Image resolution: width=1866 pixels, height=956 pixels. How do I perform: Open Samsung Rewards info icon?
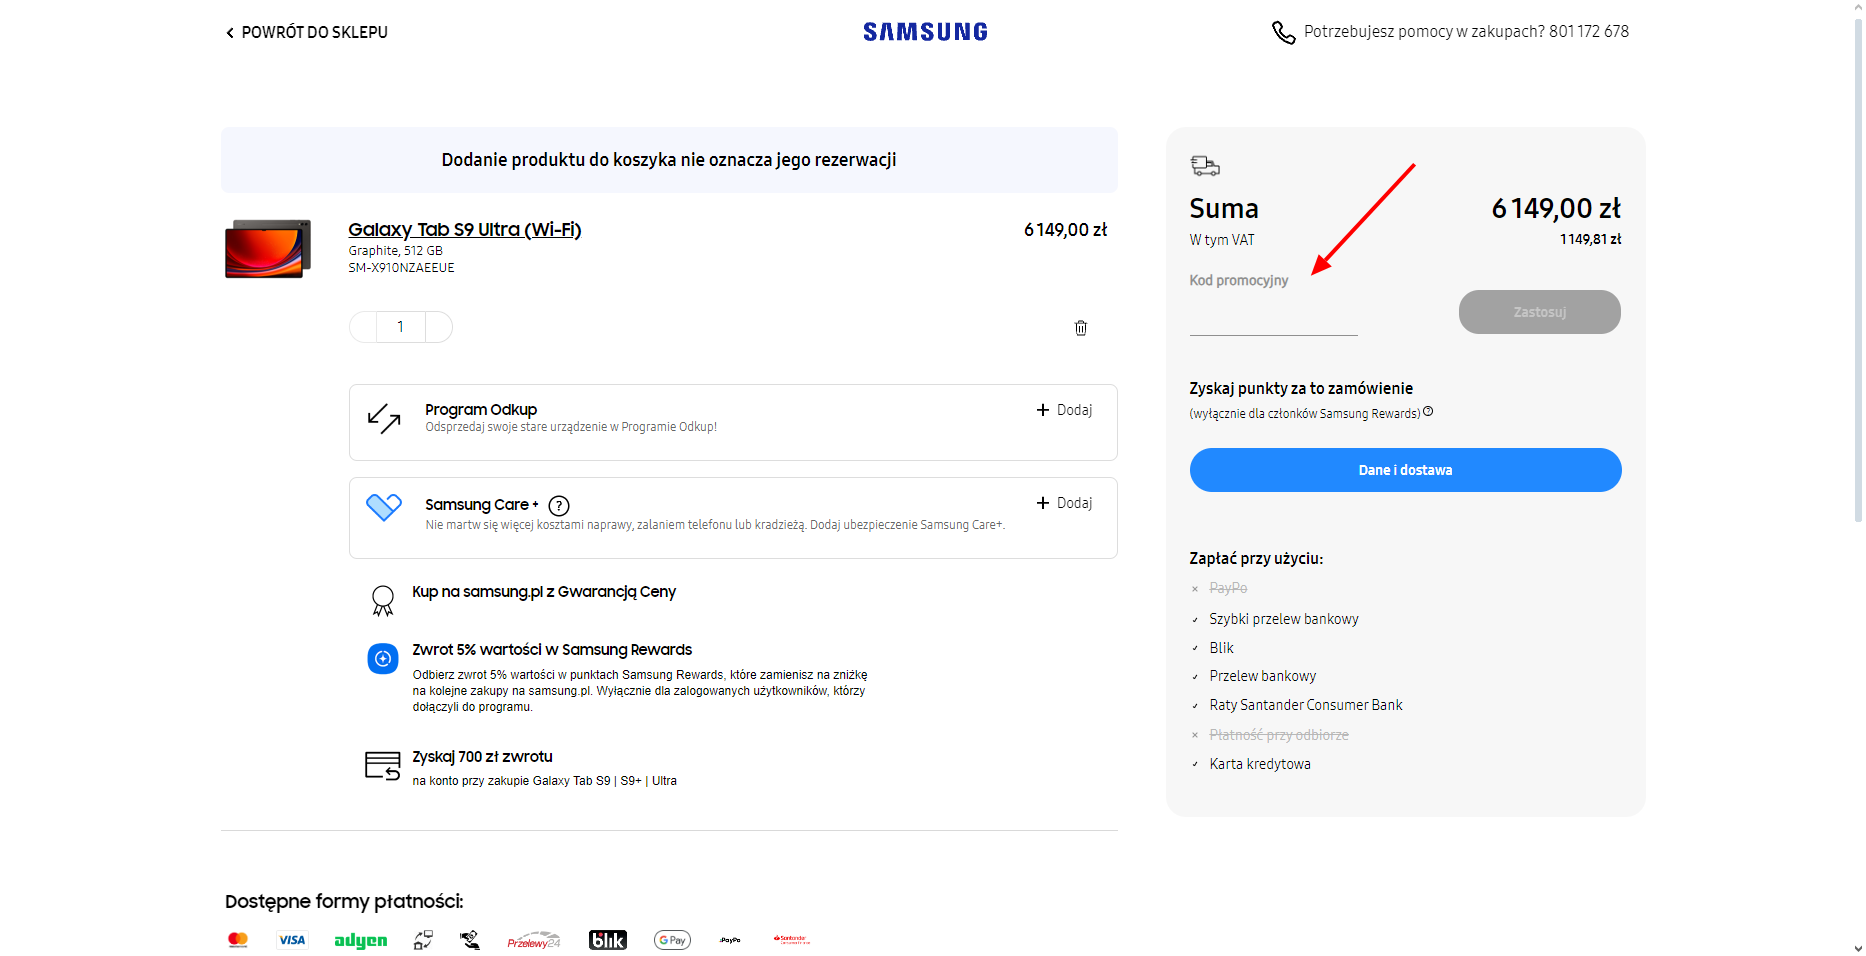point(1428,411)
